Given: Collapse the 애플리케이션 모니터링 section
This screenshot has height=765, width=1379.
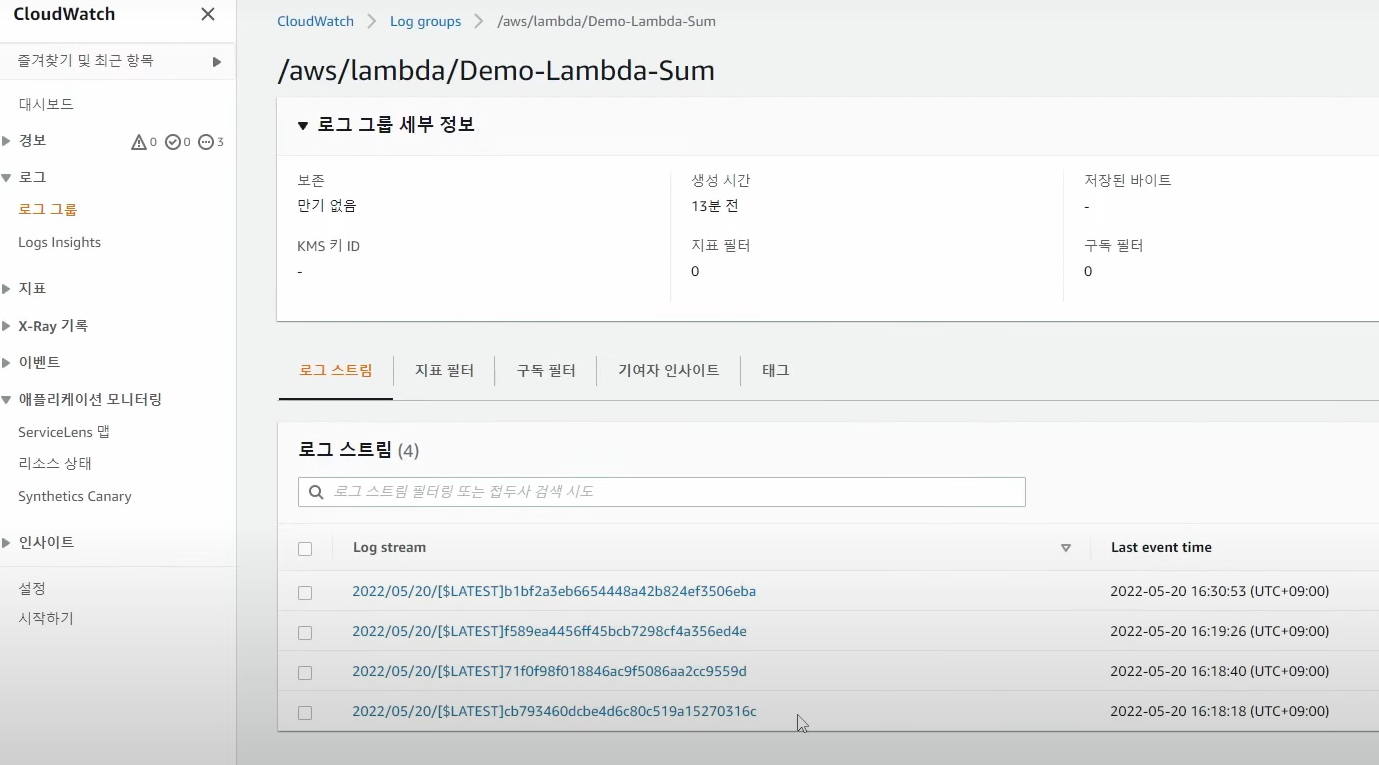Looking at the screenshot, I should (7, 400).
